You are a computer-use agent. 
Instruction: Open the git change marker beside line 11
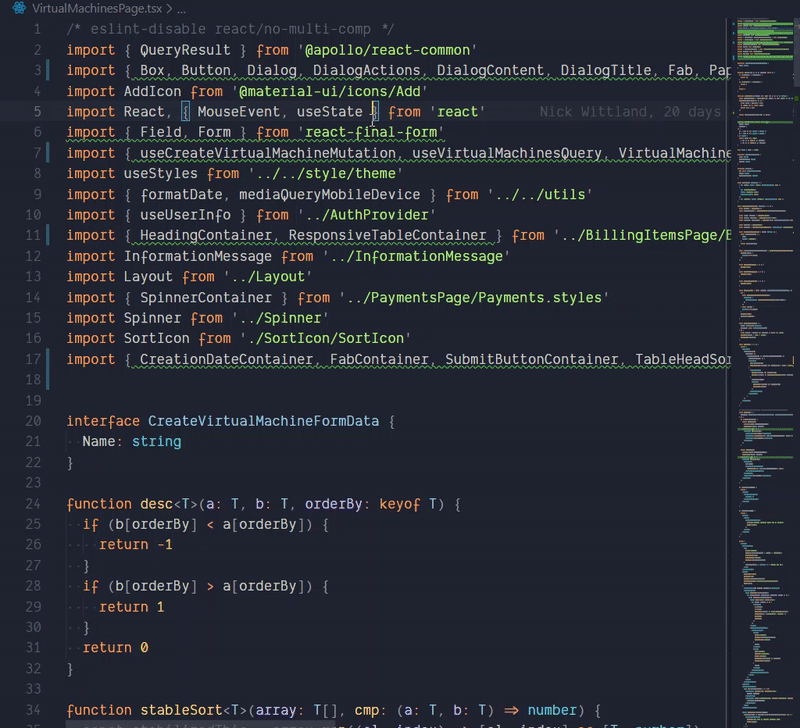click(x=48, y=235)
